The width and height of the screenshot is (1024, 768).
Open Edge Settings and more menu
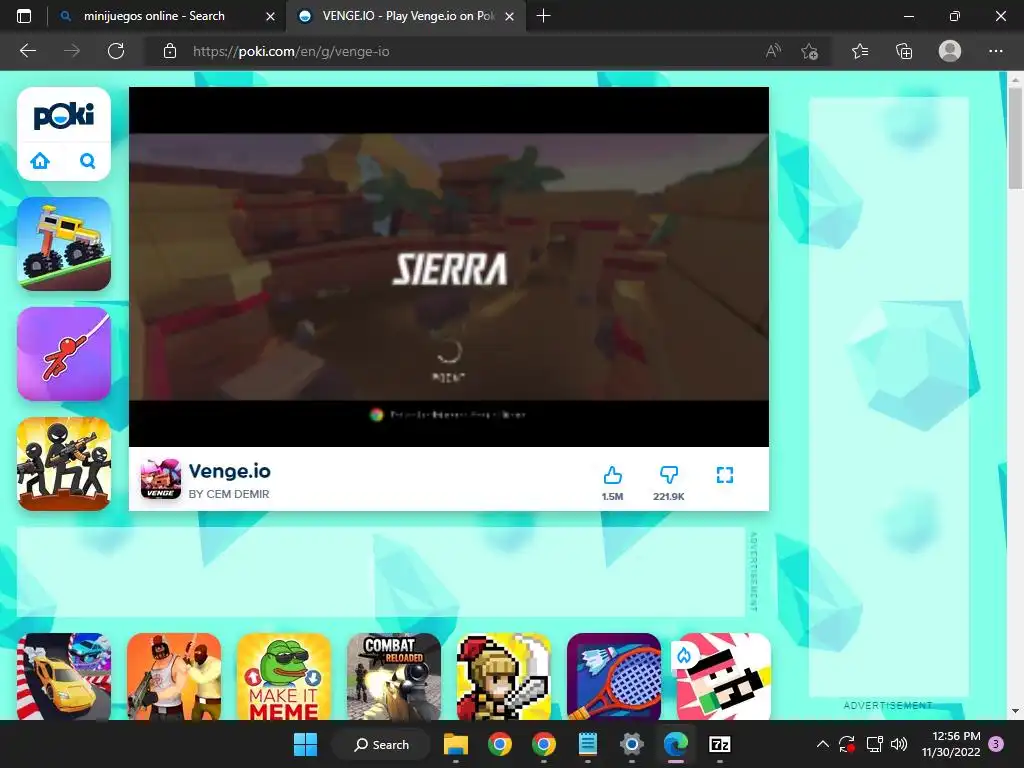click(x=995, y=51)
